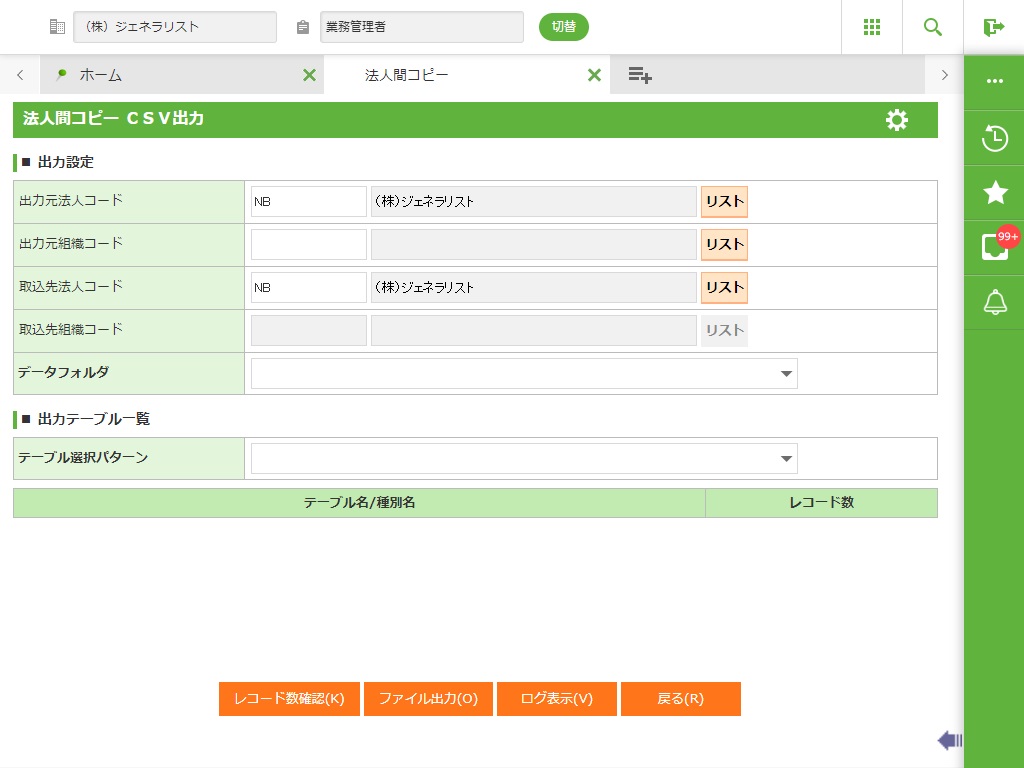
Task: Open favorites star icon in sidebar
Action: [x=994, y=193]
